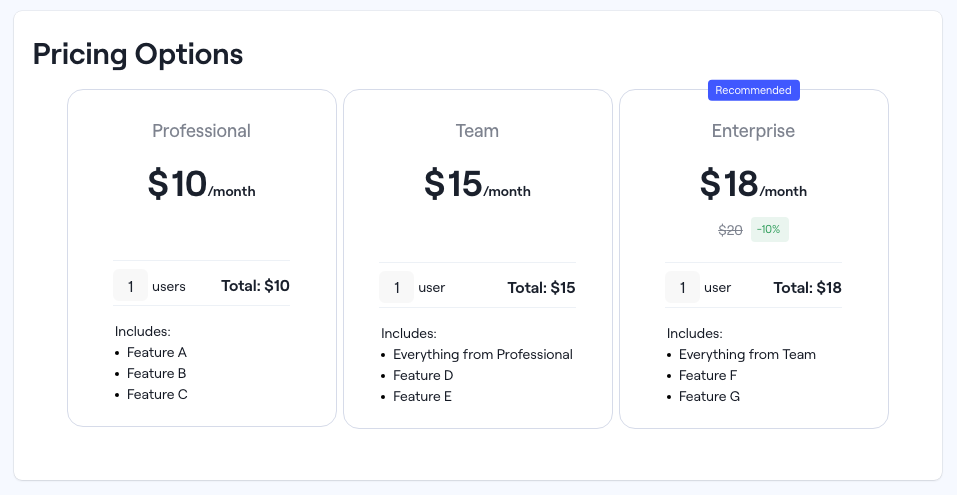Image resolution: width=957 pixels, height=495 pixels.
Task: Select the Professional plan title
Action: [202, 131]
